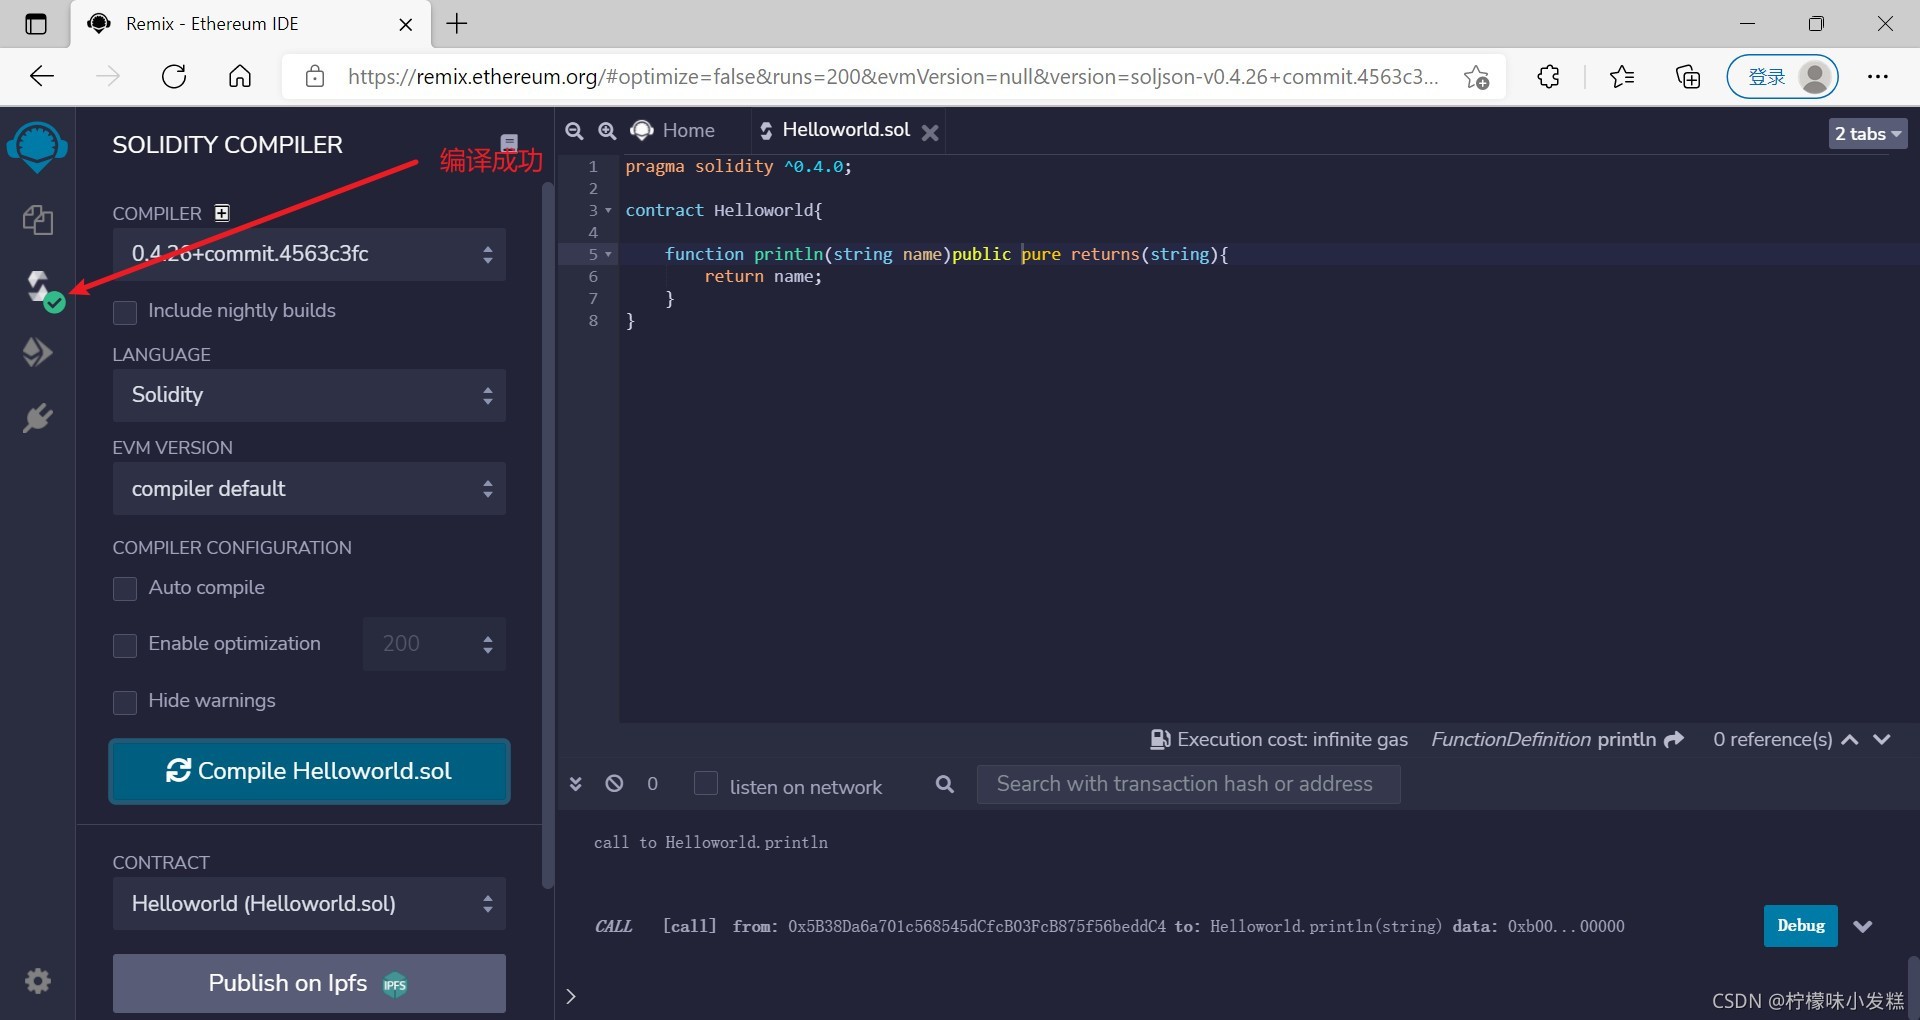1920x1020 pixels.
Task: Clear the terminal console
Action: (614, 784)
